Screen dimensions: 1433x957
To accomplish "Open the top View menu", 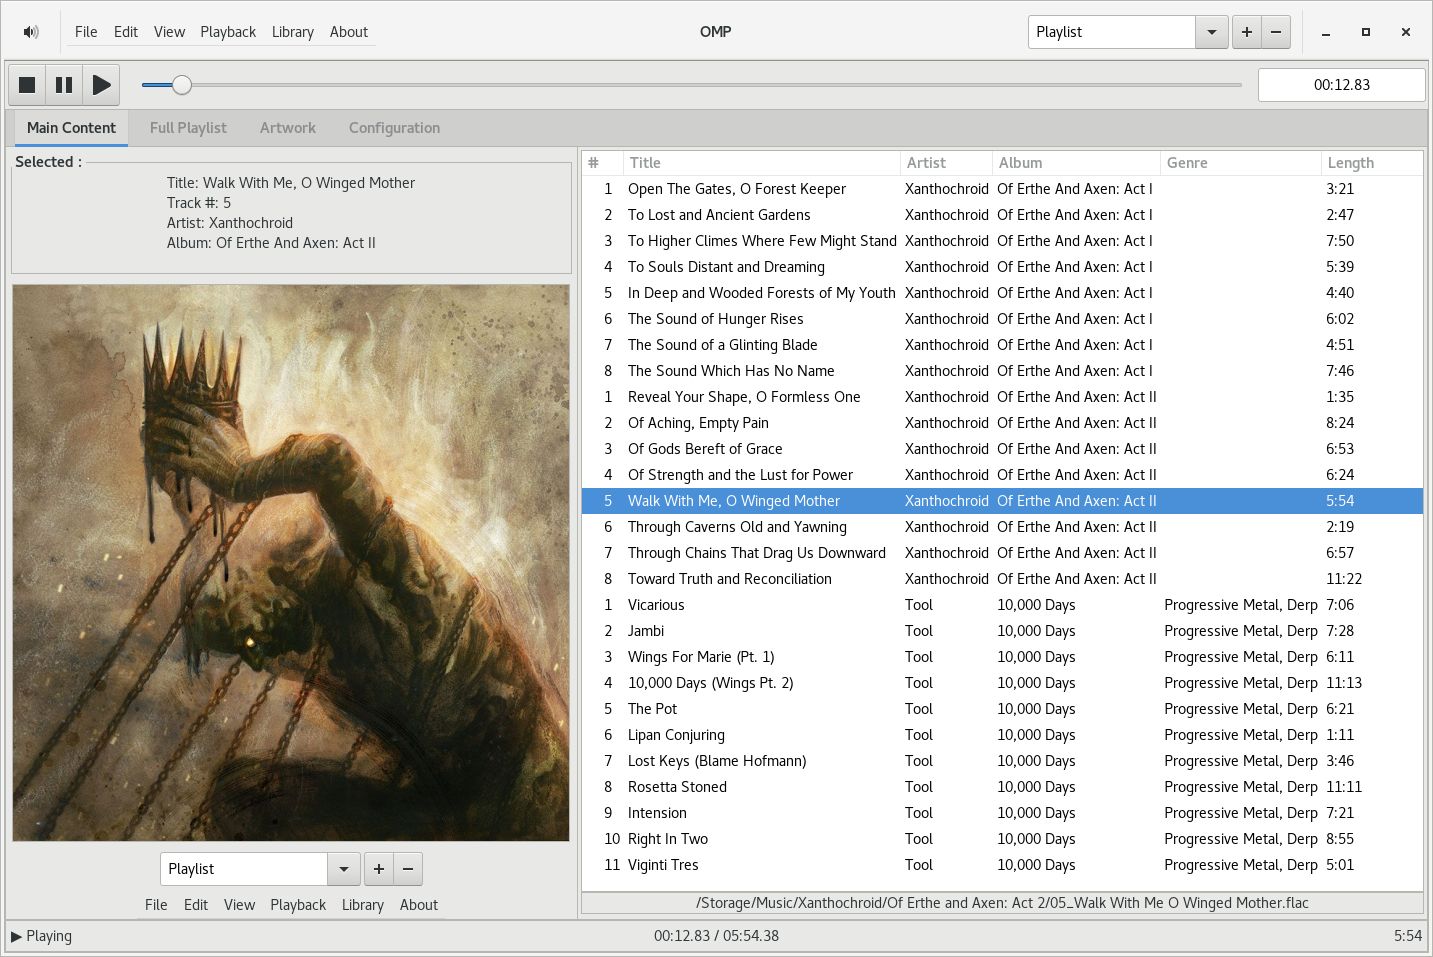I will click(169, 32).
